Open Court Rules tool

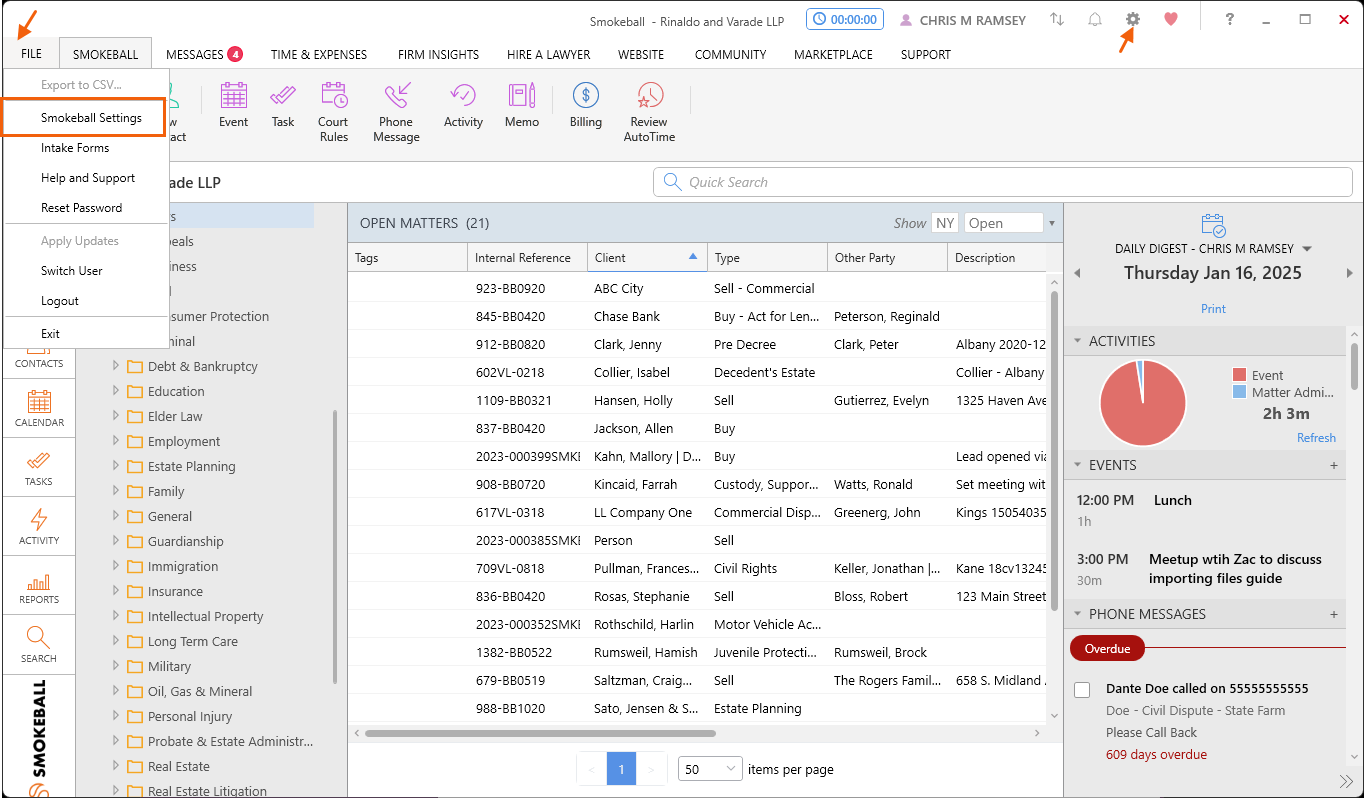[333, 112]
